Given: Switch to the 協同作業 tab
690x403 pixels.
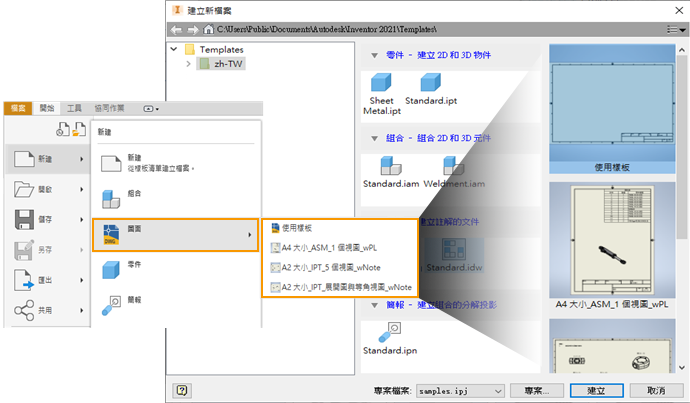Looking at the screenshot, I should click(109, 108).
